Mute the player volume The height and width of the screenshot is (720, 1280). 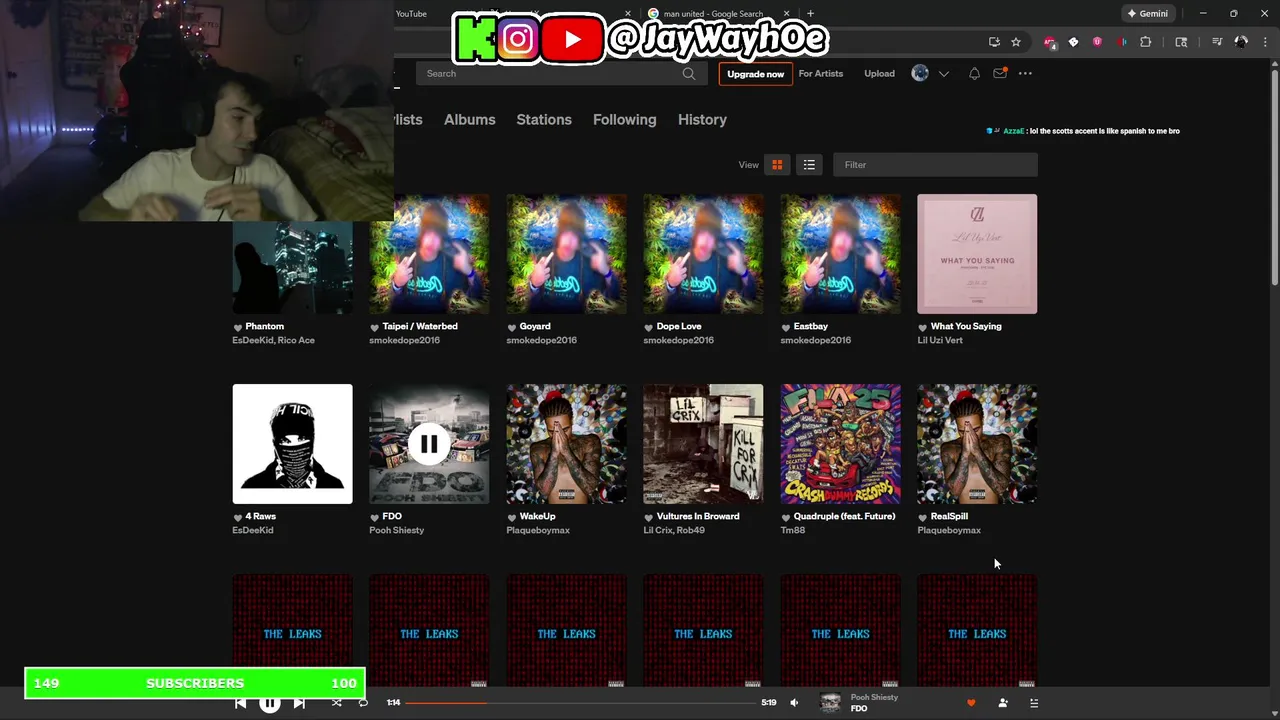[x=794, y=703]
